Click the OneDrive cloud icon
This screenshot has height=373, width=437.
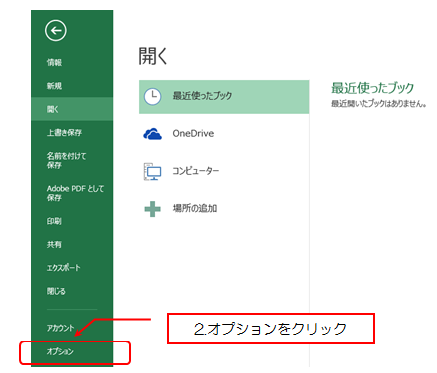pyautogui.click(x=152, y=134)
